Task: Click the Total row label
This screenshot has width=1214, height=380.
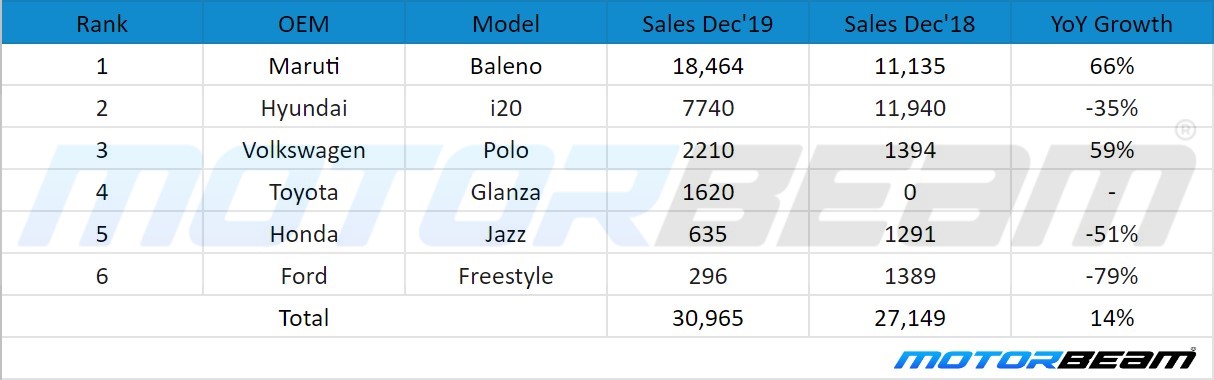Action: (304, 318)
